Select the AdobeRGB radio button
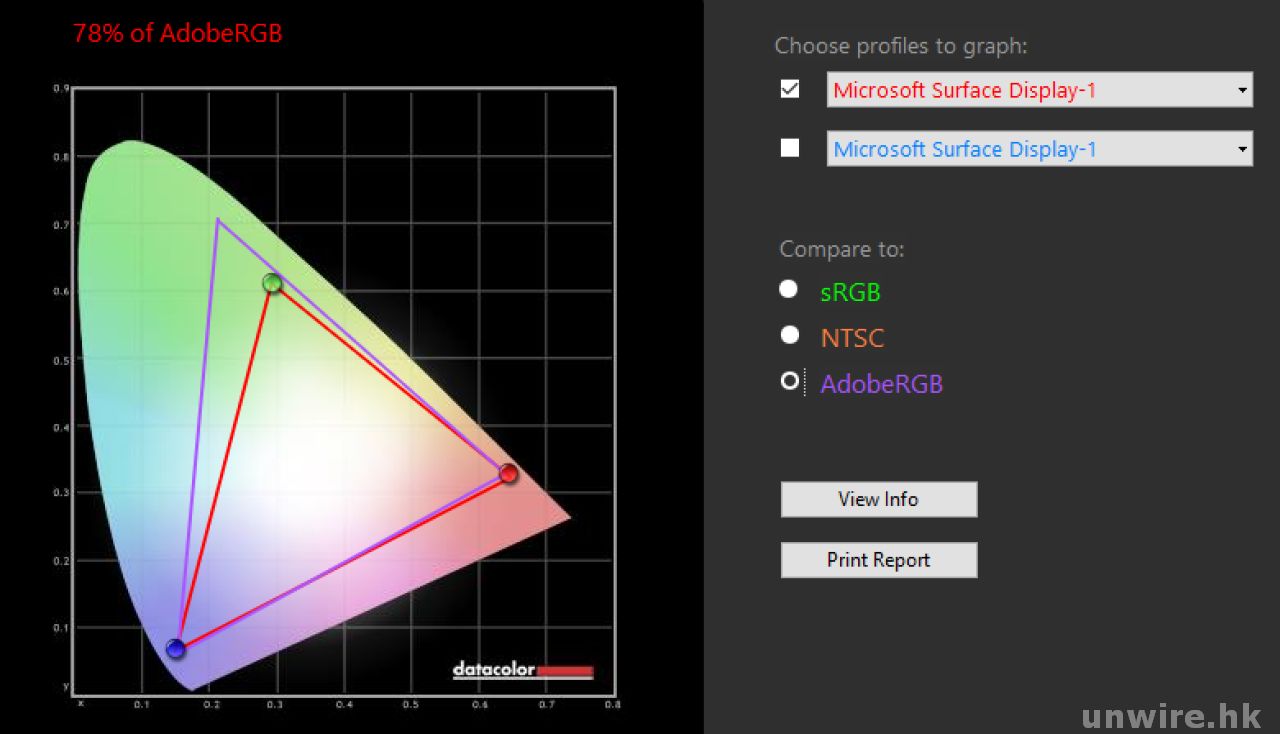 point(790,381)
